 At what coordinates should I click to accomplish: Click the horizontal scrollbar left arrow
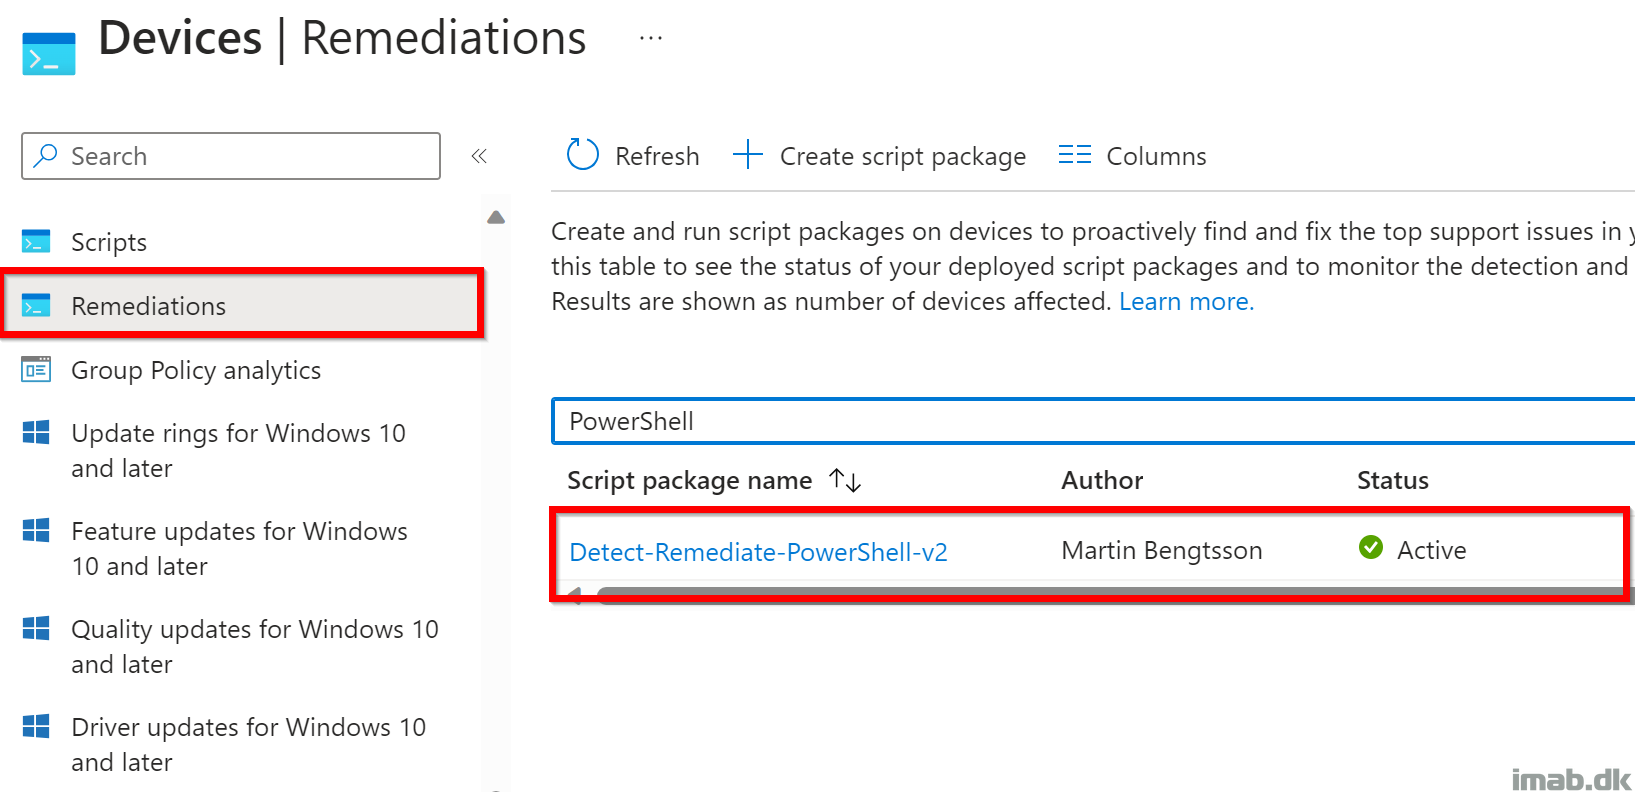pos(574,594)
